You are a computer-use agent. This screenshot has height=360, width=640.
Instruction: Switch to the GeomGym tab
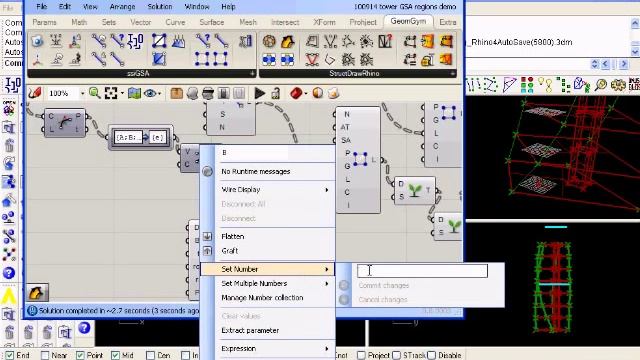[408, 21]
